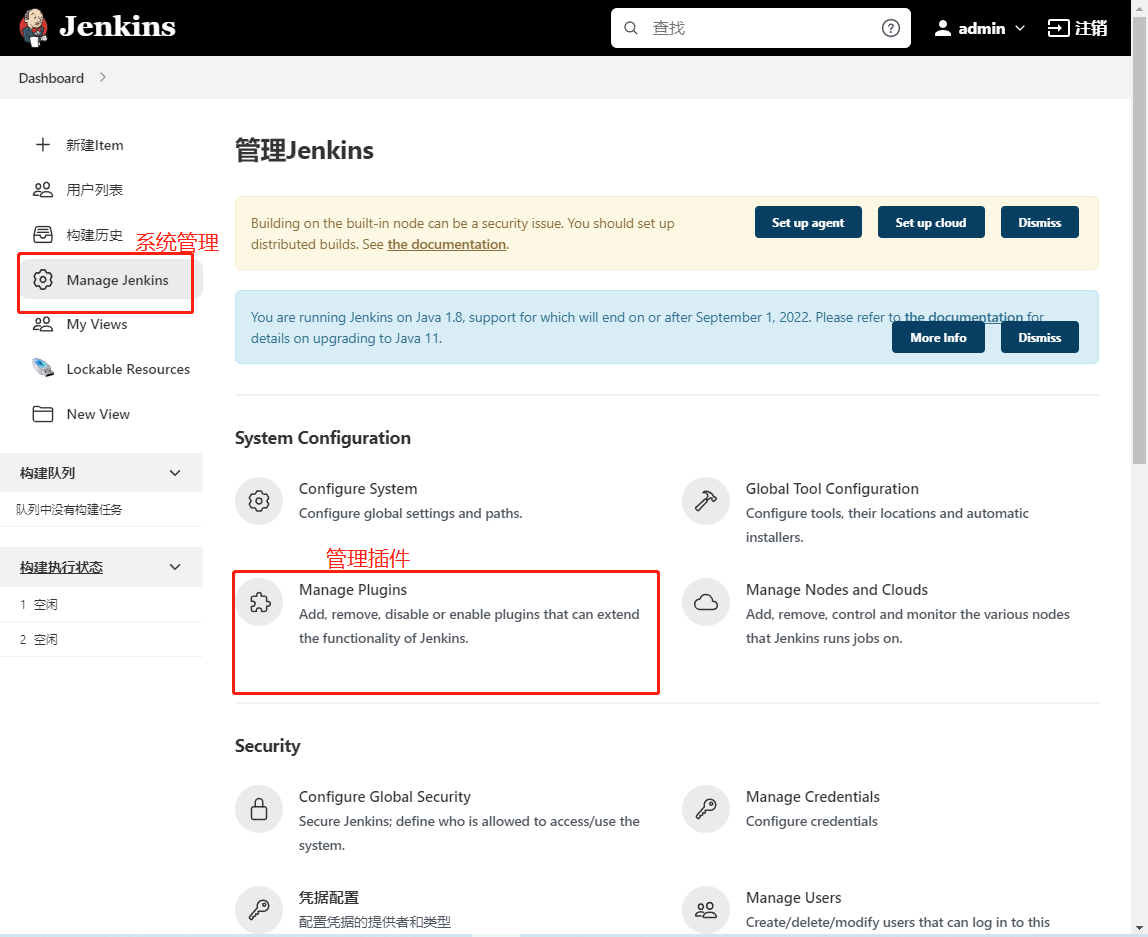Open the Global Tool Configuration hammer icon

pyautogui.click(x=706, y=500)
